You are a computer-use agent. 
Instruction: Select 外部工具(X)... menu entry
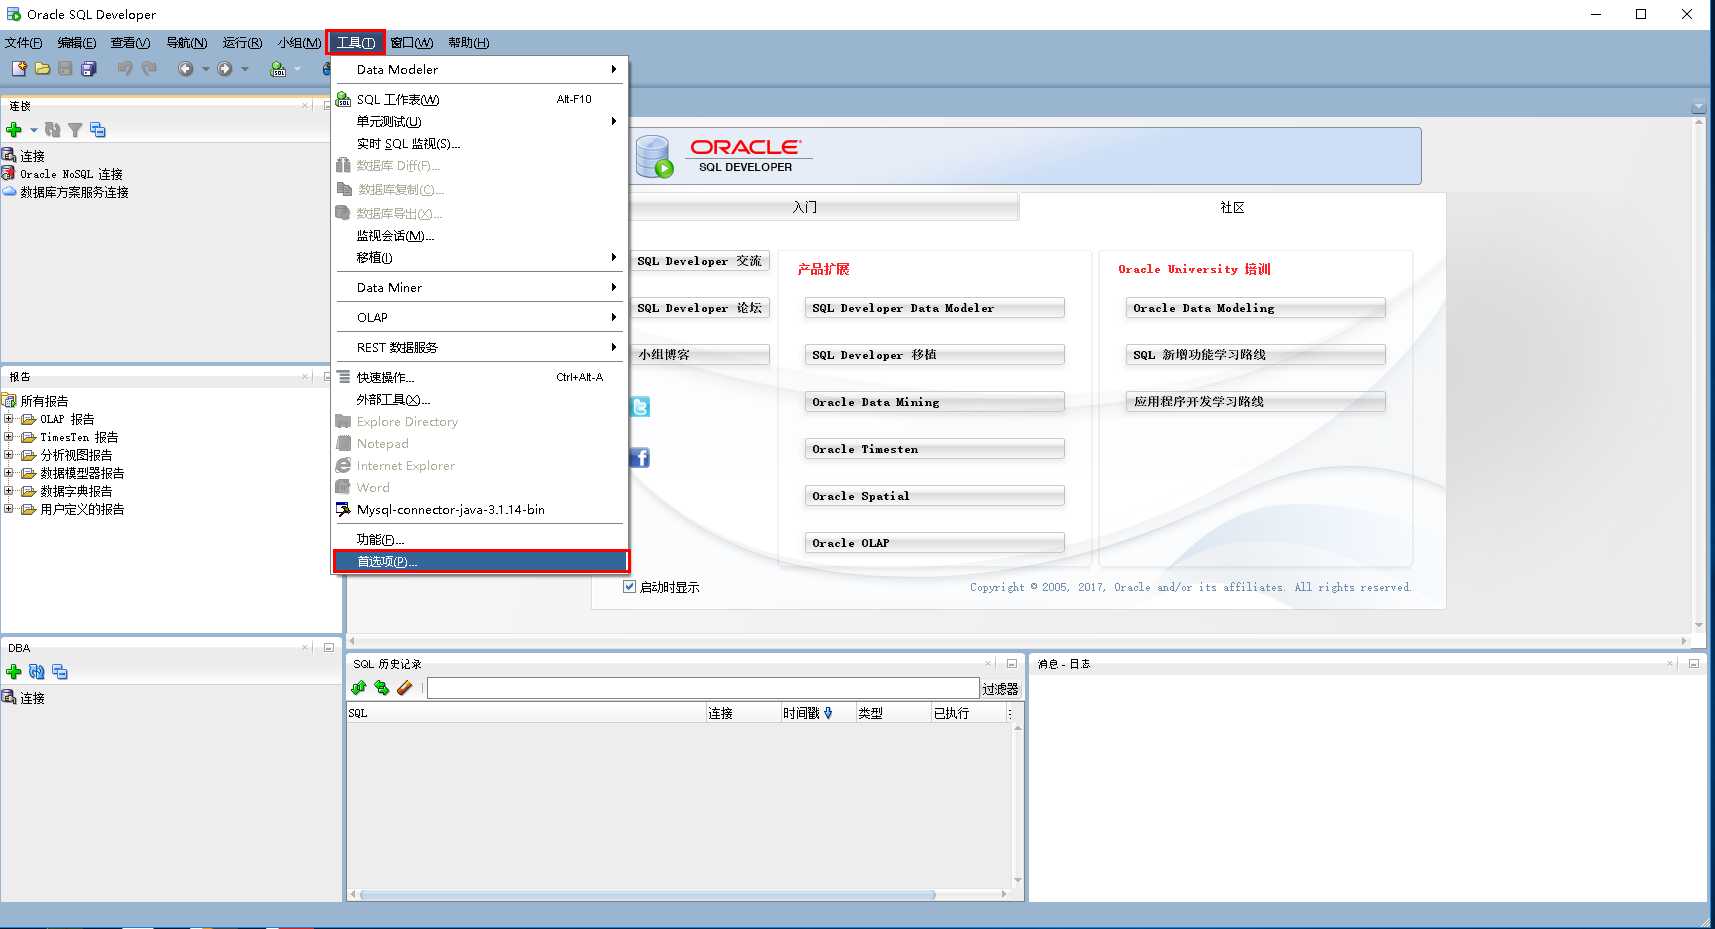(x=480, y=399)
